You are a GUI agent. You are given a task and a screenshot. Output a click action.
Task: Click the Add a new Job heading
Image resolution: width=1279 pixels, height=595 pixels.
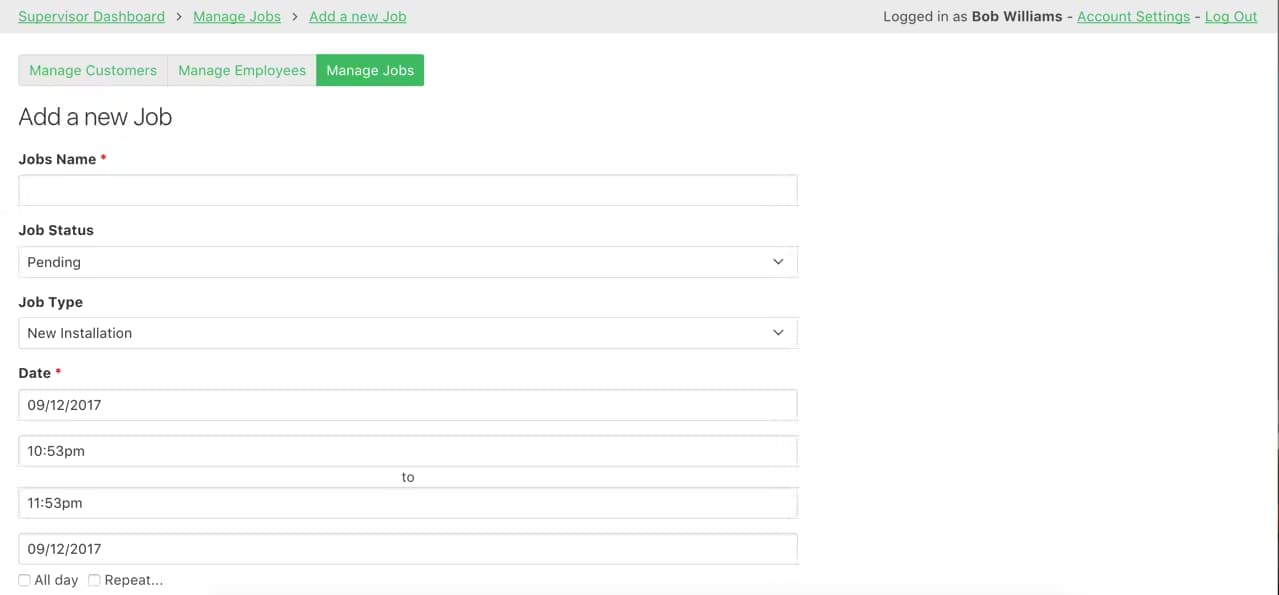point(95,117)
